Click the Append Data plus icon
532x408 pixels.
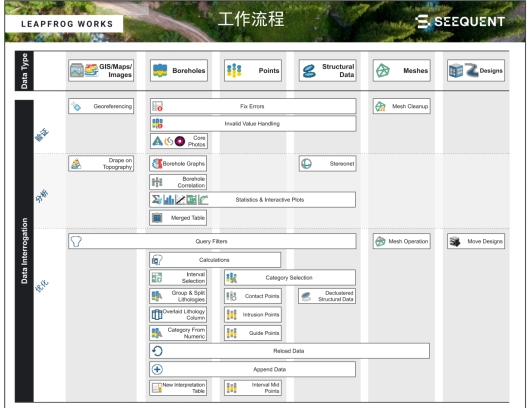(x=157, y=369)
